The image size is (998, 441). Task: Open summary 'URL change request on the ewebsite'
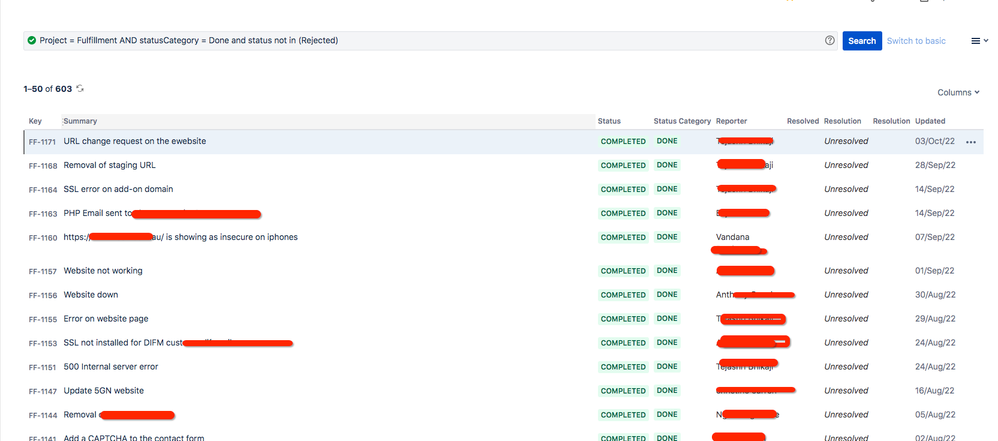click(x=134, y=141)
